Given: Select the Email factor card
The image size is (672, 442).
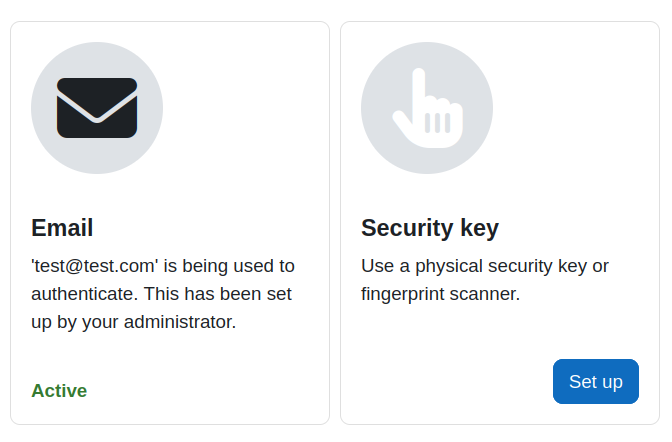Looking at the screenshot, I should pyautogui.click(x=170, y=223).
